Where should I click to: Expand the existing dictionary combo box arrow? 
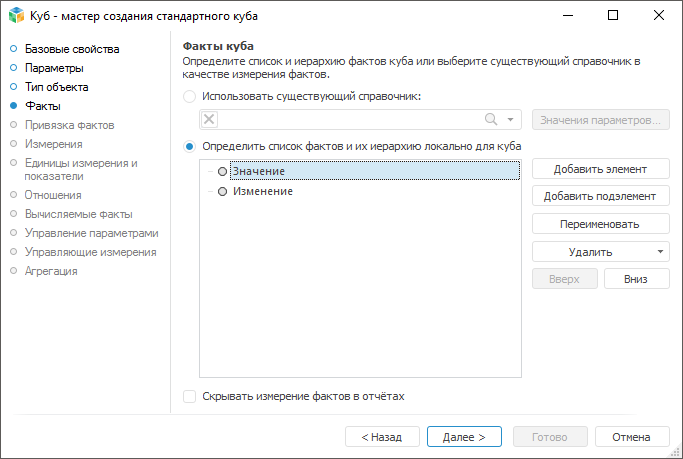point(509,120)
